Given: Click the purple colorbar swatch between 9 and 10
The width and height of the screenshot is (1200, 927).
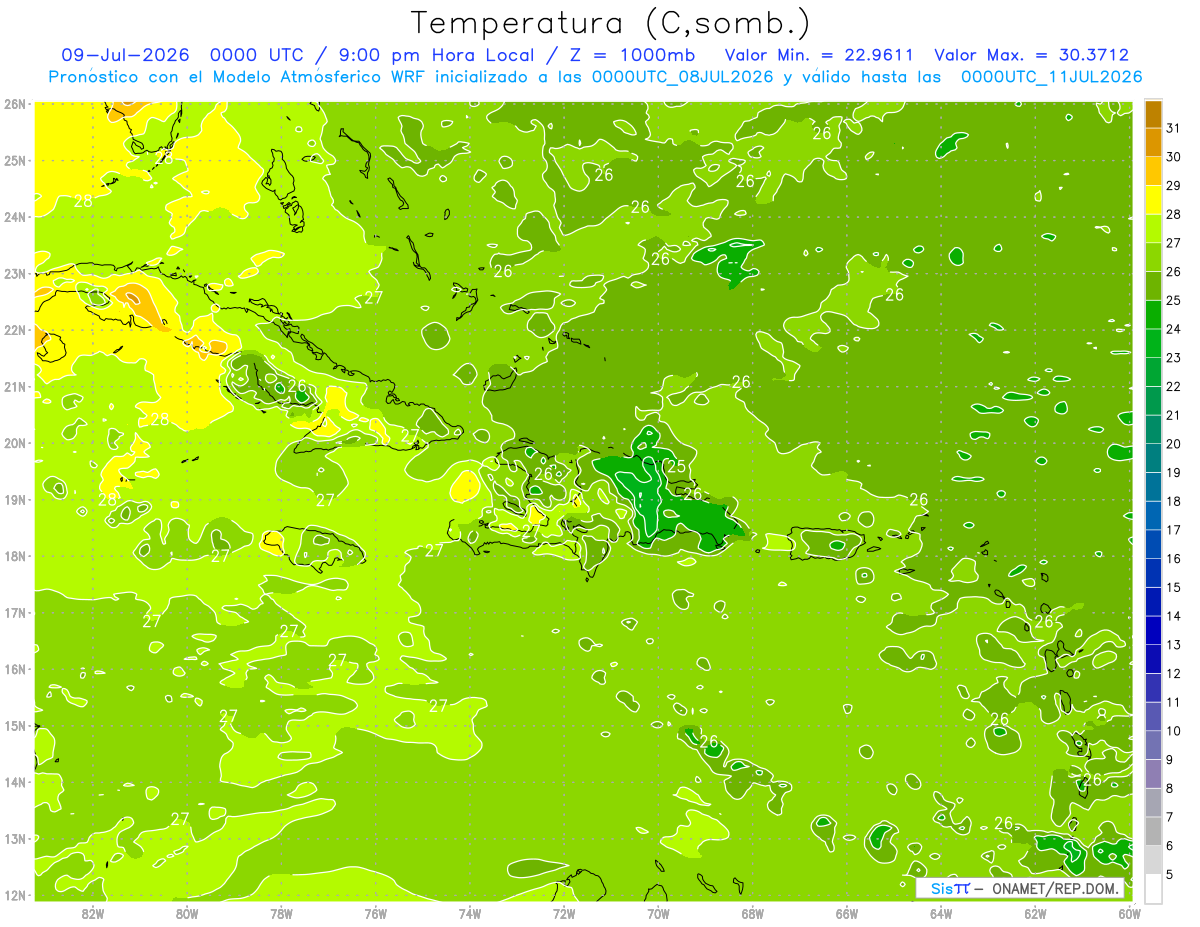Looking at the screenshot, I should [x=1153, y=745].
